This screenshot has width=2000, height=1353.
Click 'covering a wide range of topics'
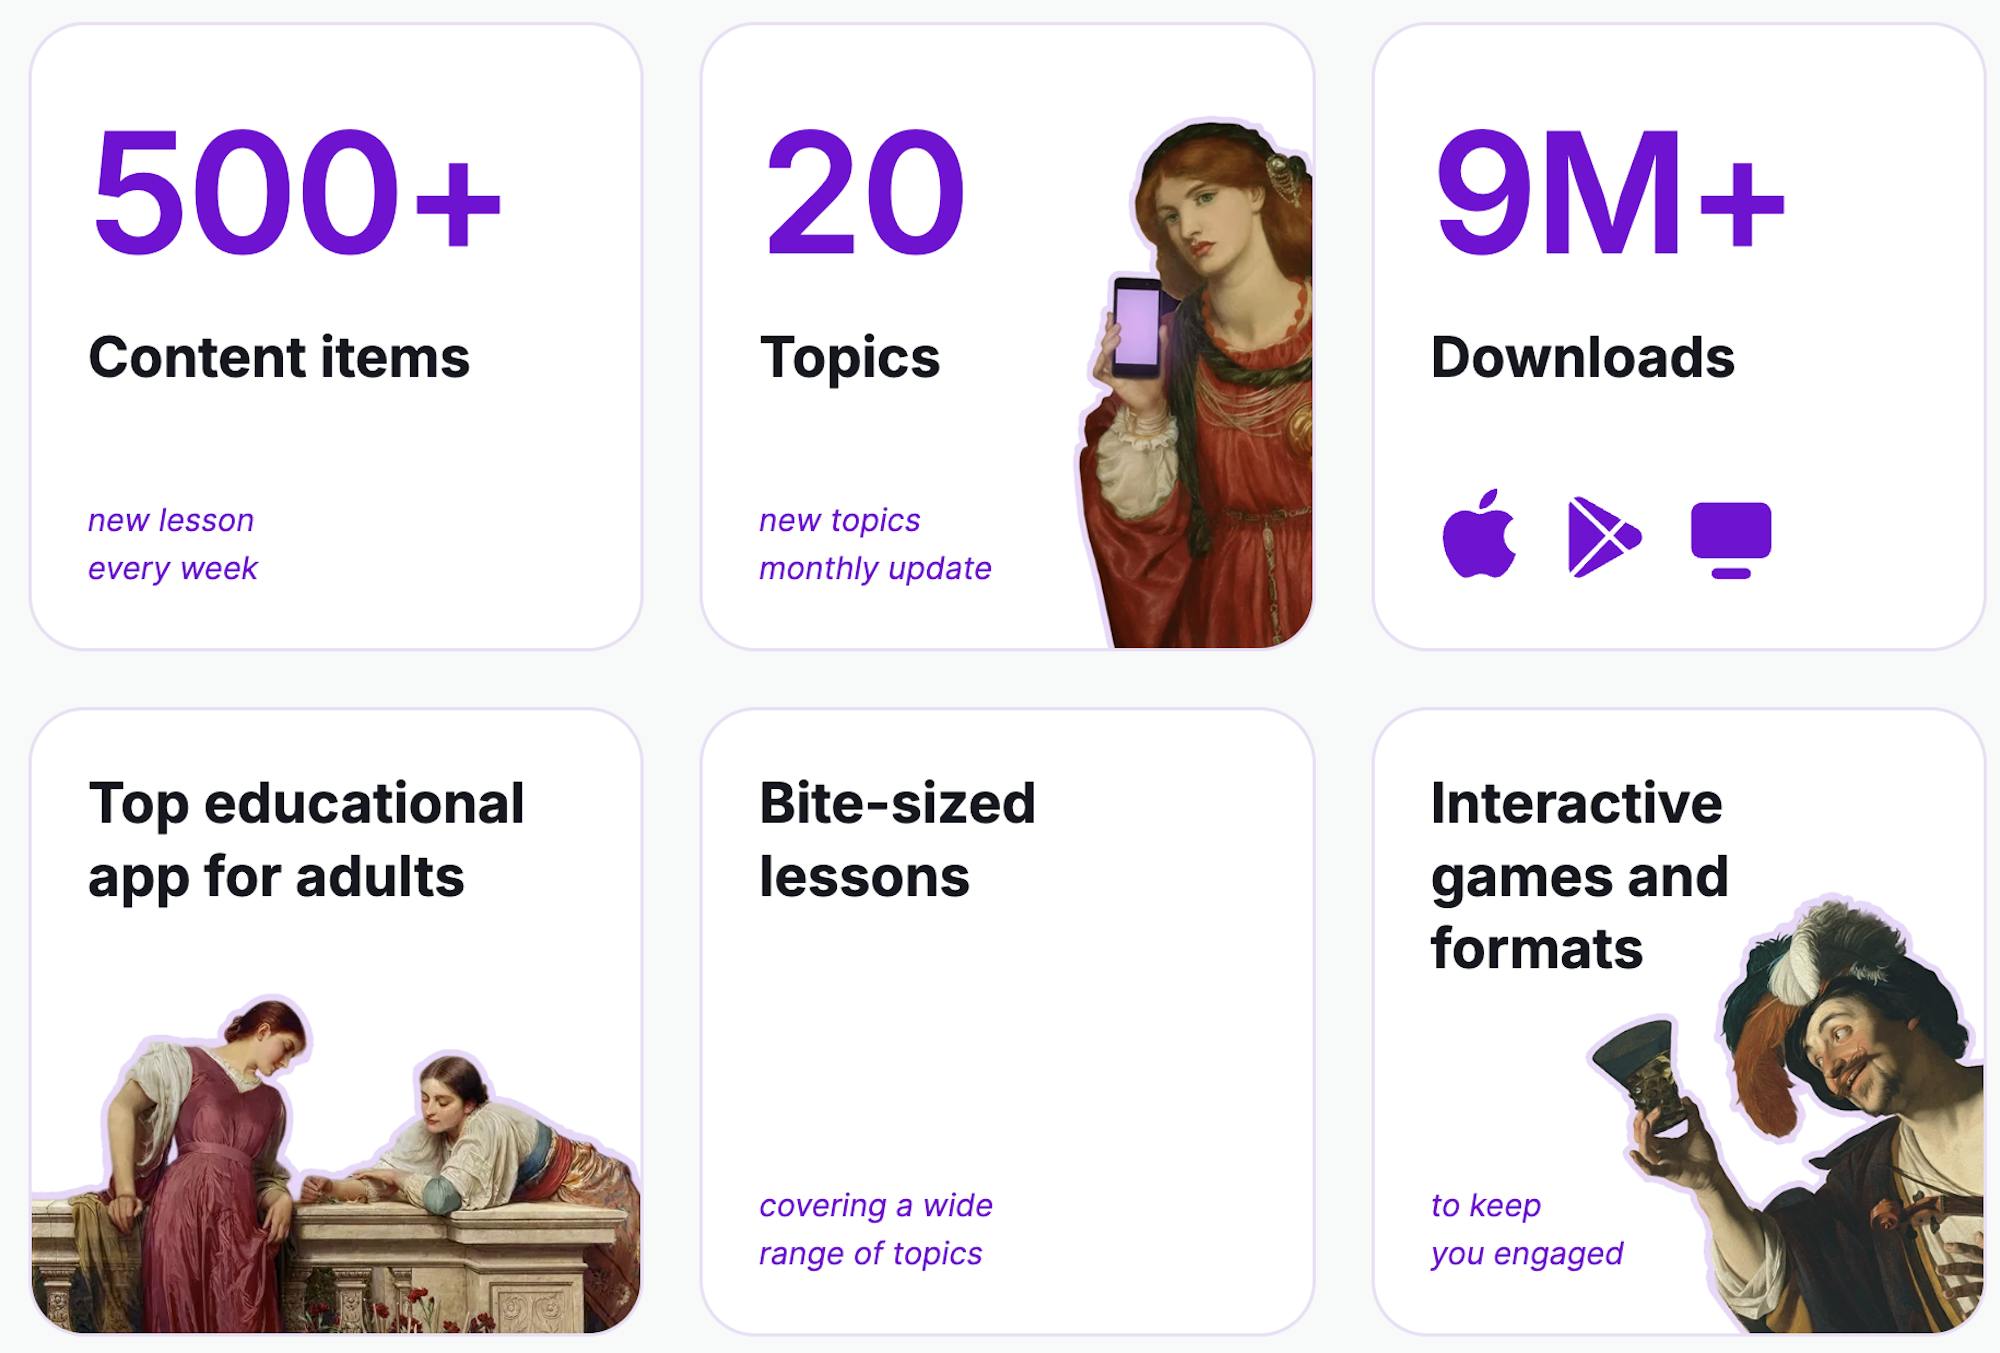pyautogui.click(x=876, y=1229)
